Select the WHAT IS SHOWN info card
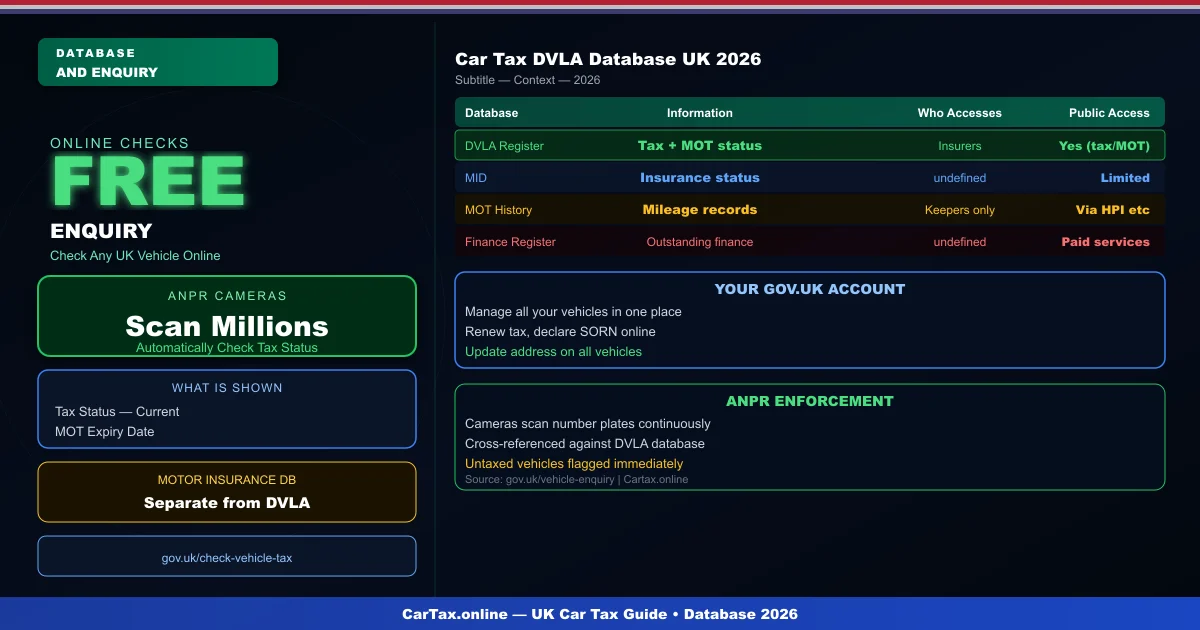 coord(226,408)
